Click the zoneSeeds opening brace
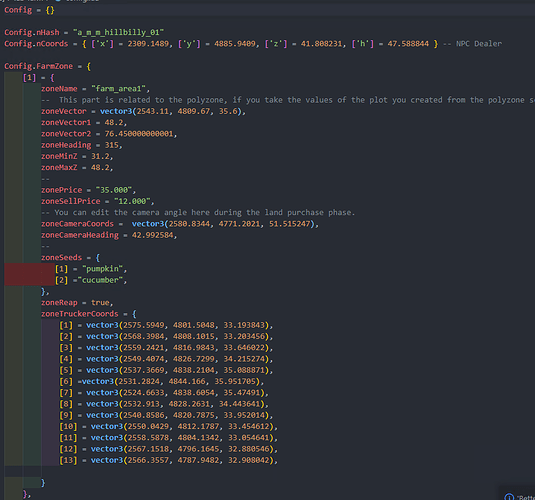Screen dimensions: 535x500 click(x=98, y=258)
